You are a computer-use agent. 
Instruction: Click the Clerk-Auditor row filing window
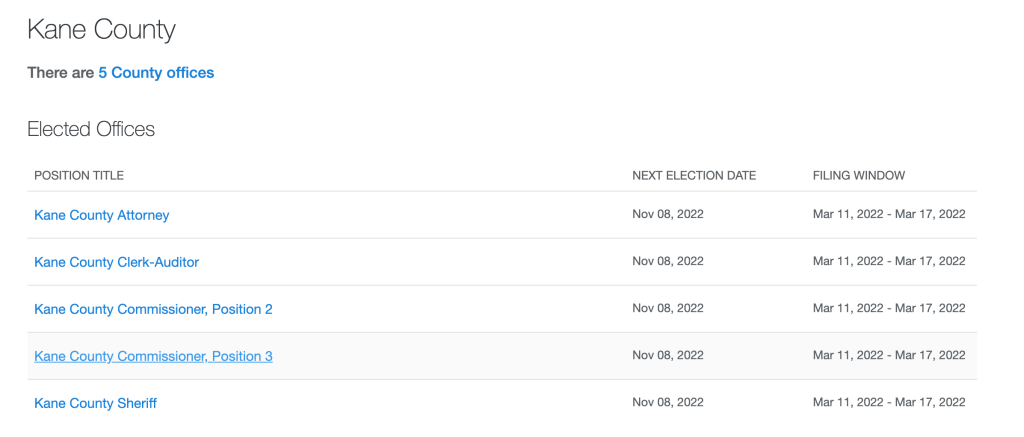pyautogui.click(x=889, y=261)
